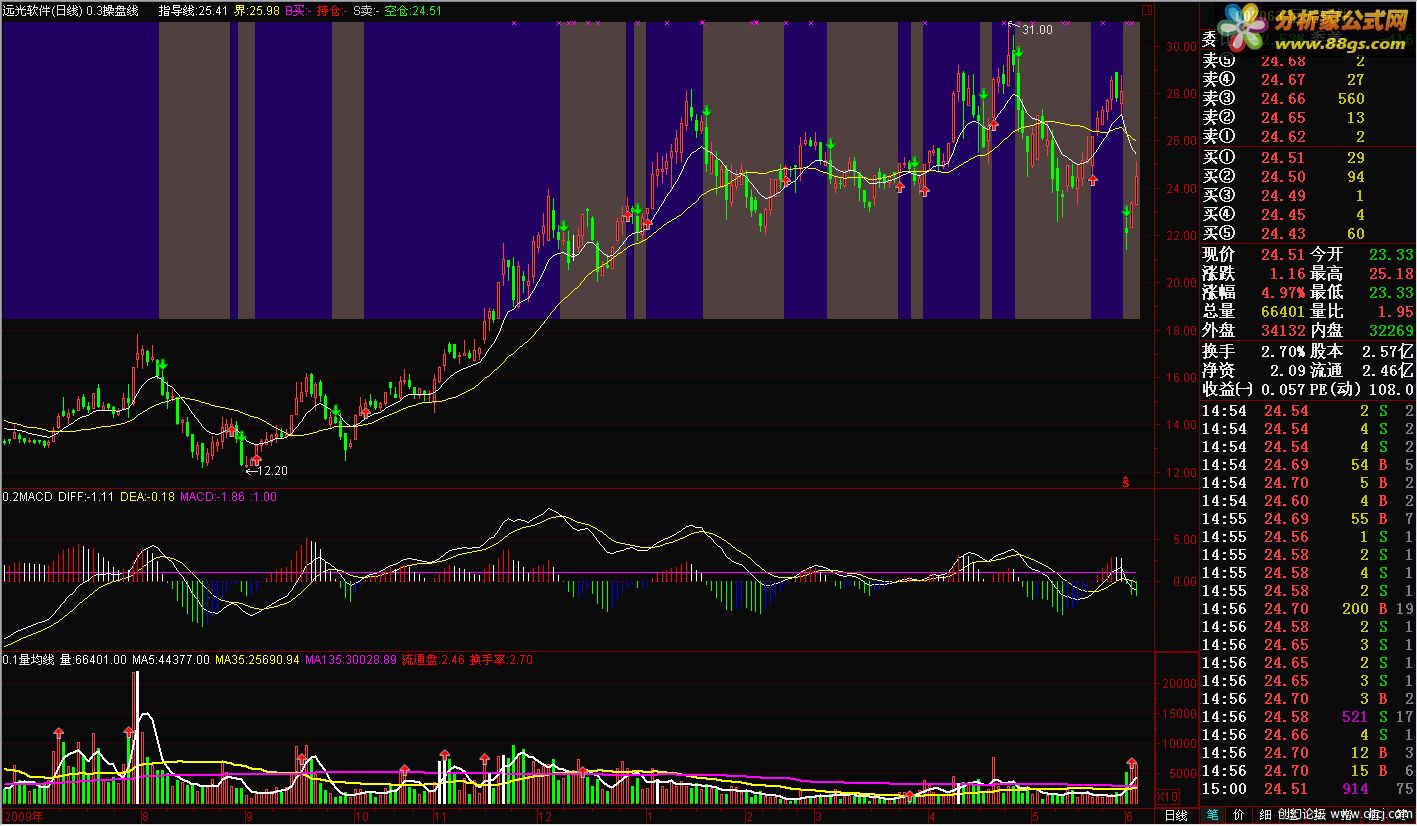The width and height of the screenshot is (1417, 826).
Task: Select the 买④ 24.45 bid row
Action: pyautogui.click(x=1308, y=214)
